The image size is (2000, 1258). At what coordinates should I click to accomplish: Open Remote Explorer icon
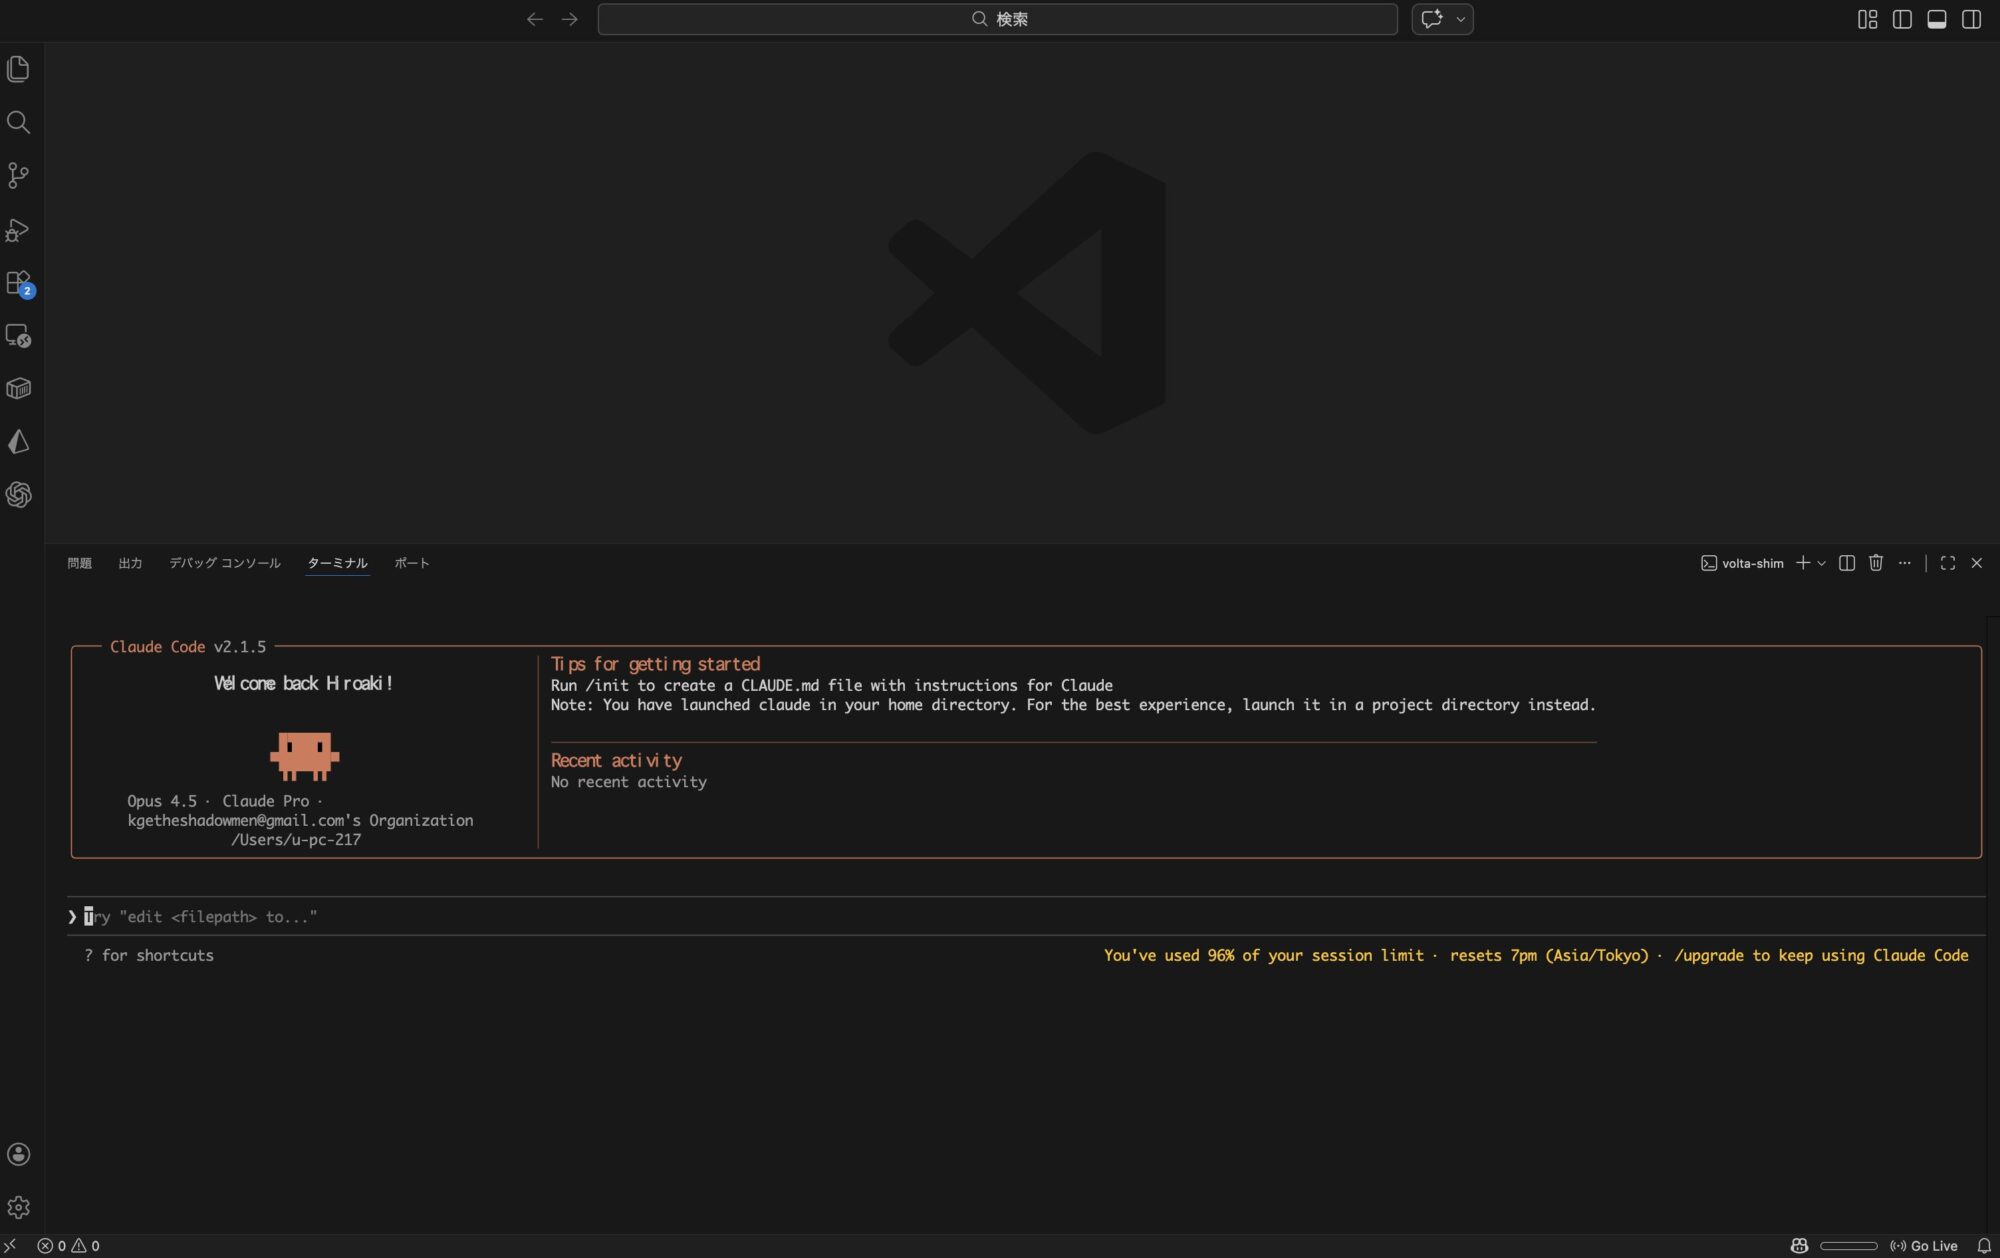coord(18,336)
